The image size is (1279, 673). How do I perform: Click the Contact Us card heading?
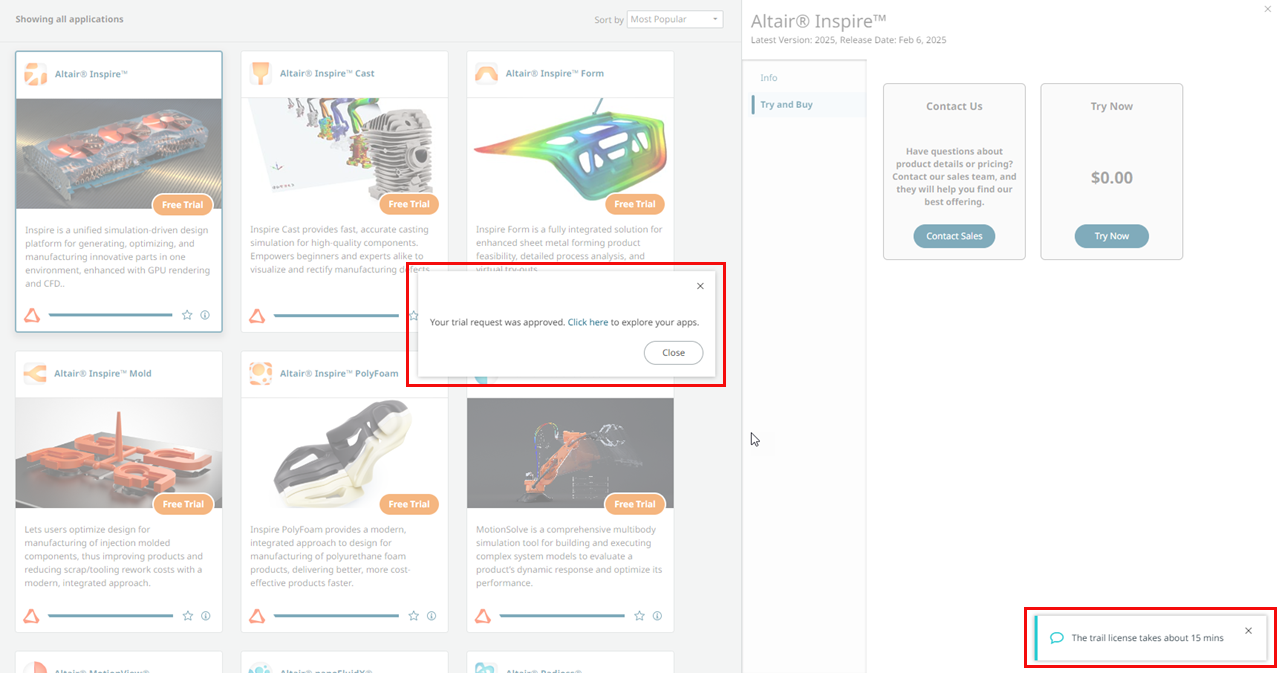pos(954,106)
